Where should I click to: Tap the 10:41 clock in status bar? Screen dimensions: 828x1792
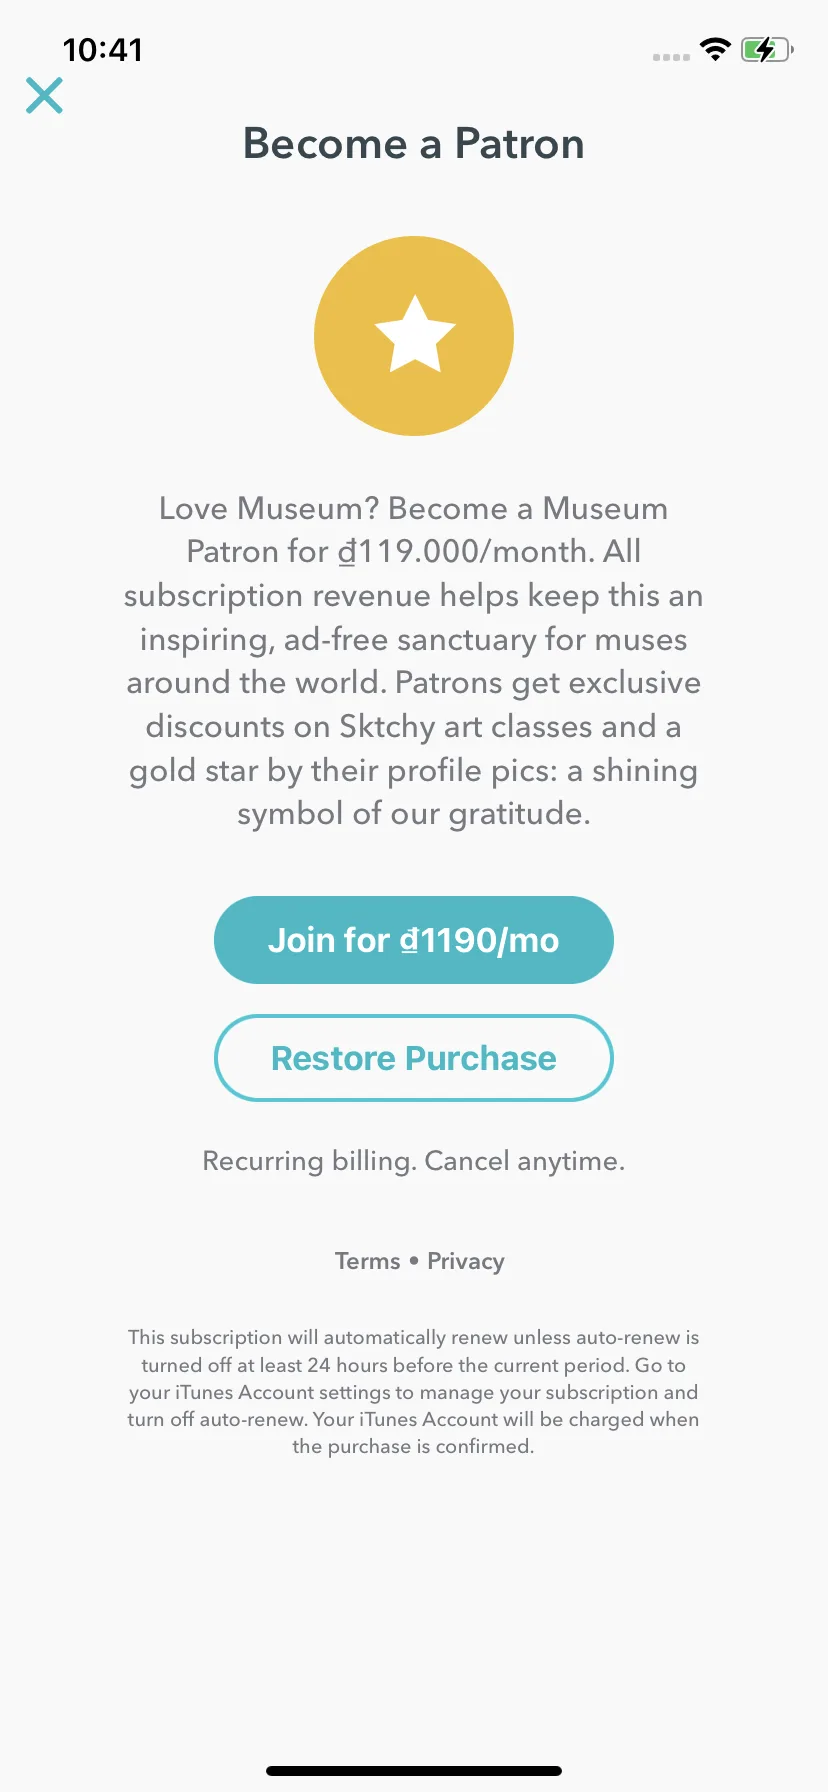click(103, 50)
